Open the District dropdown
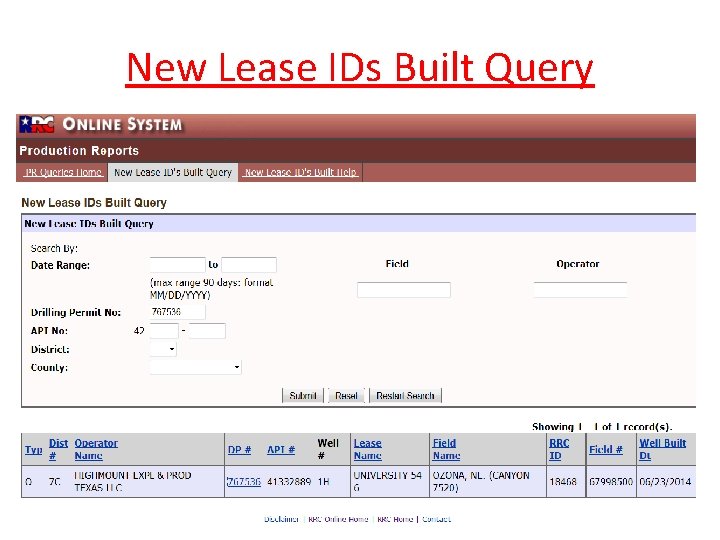This screenshot has height=540, width=720. [163, 349]
